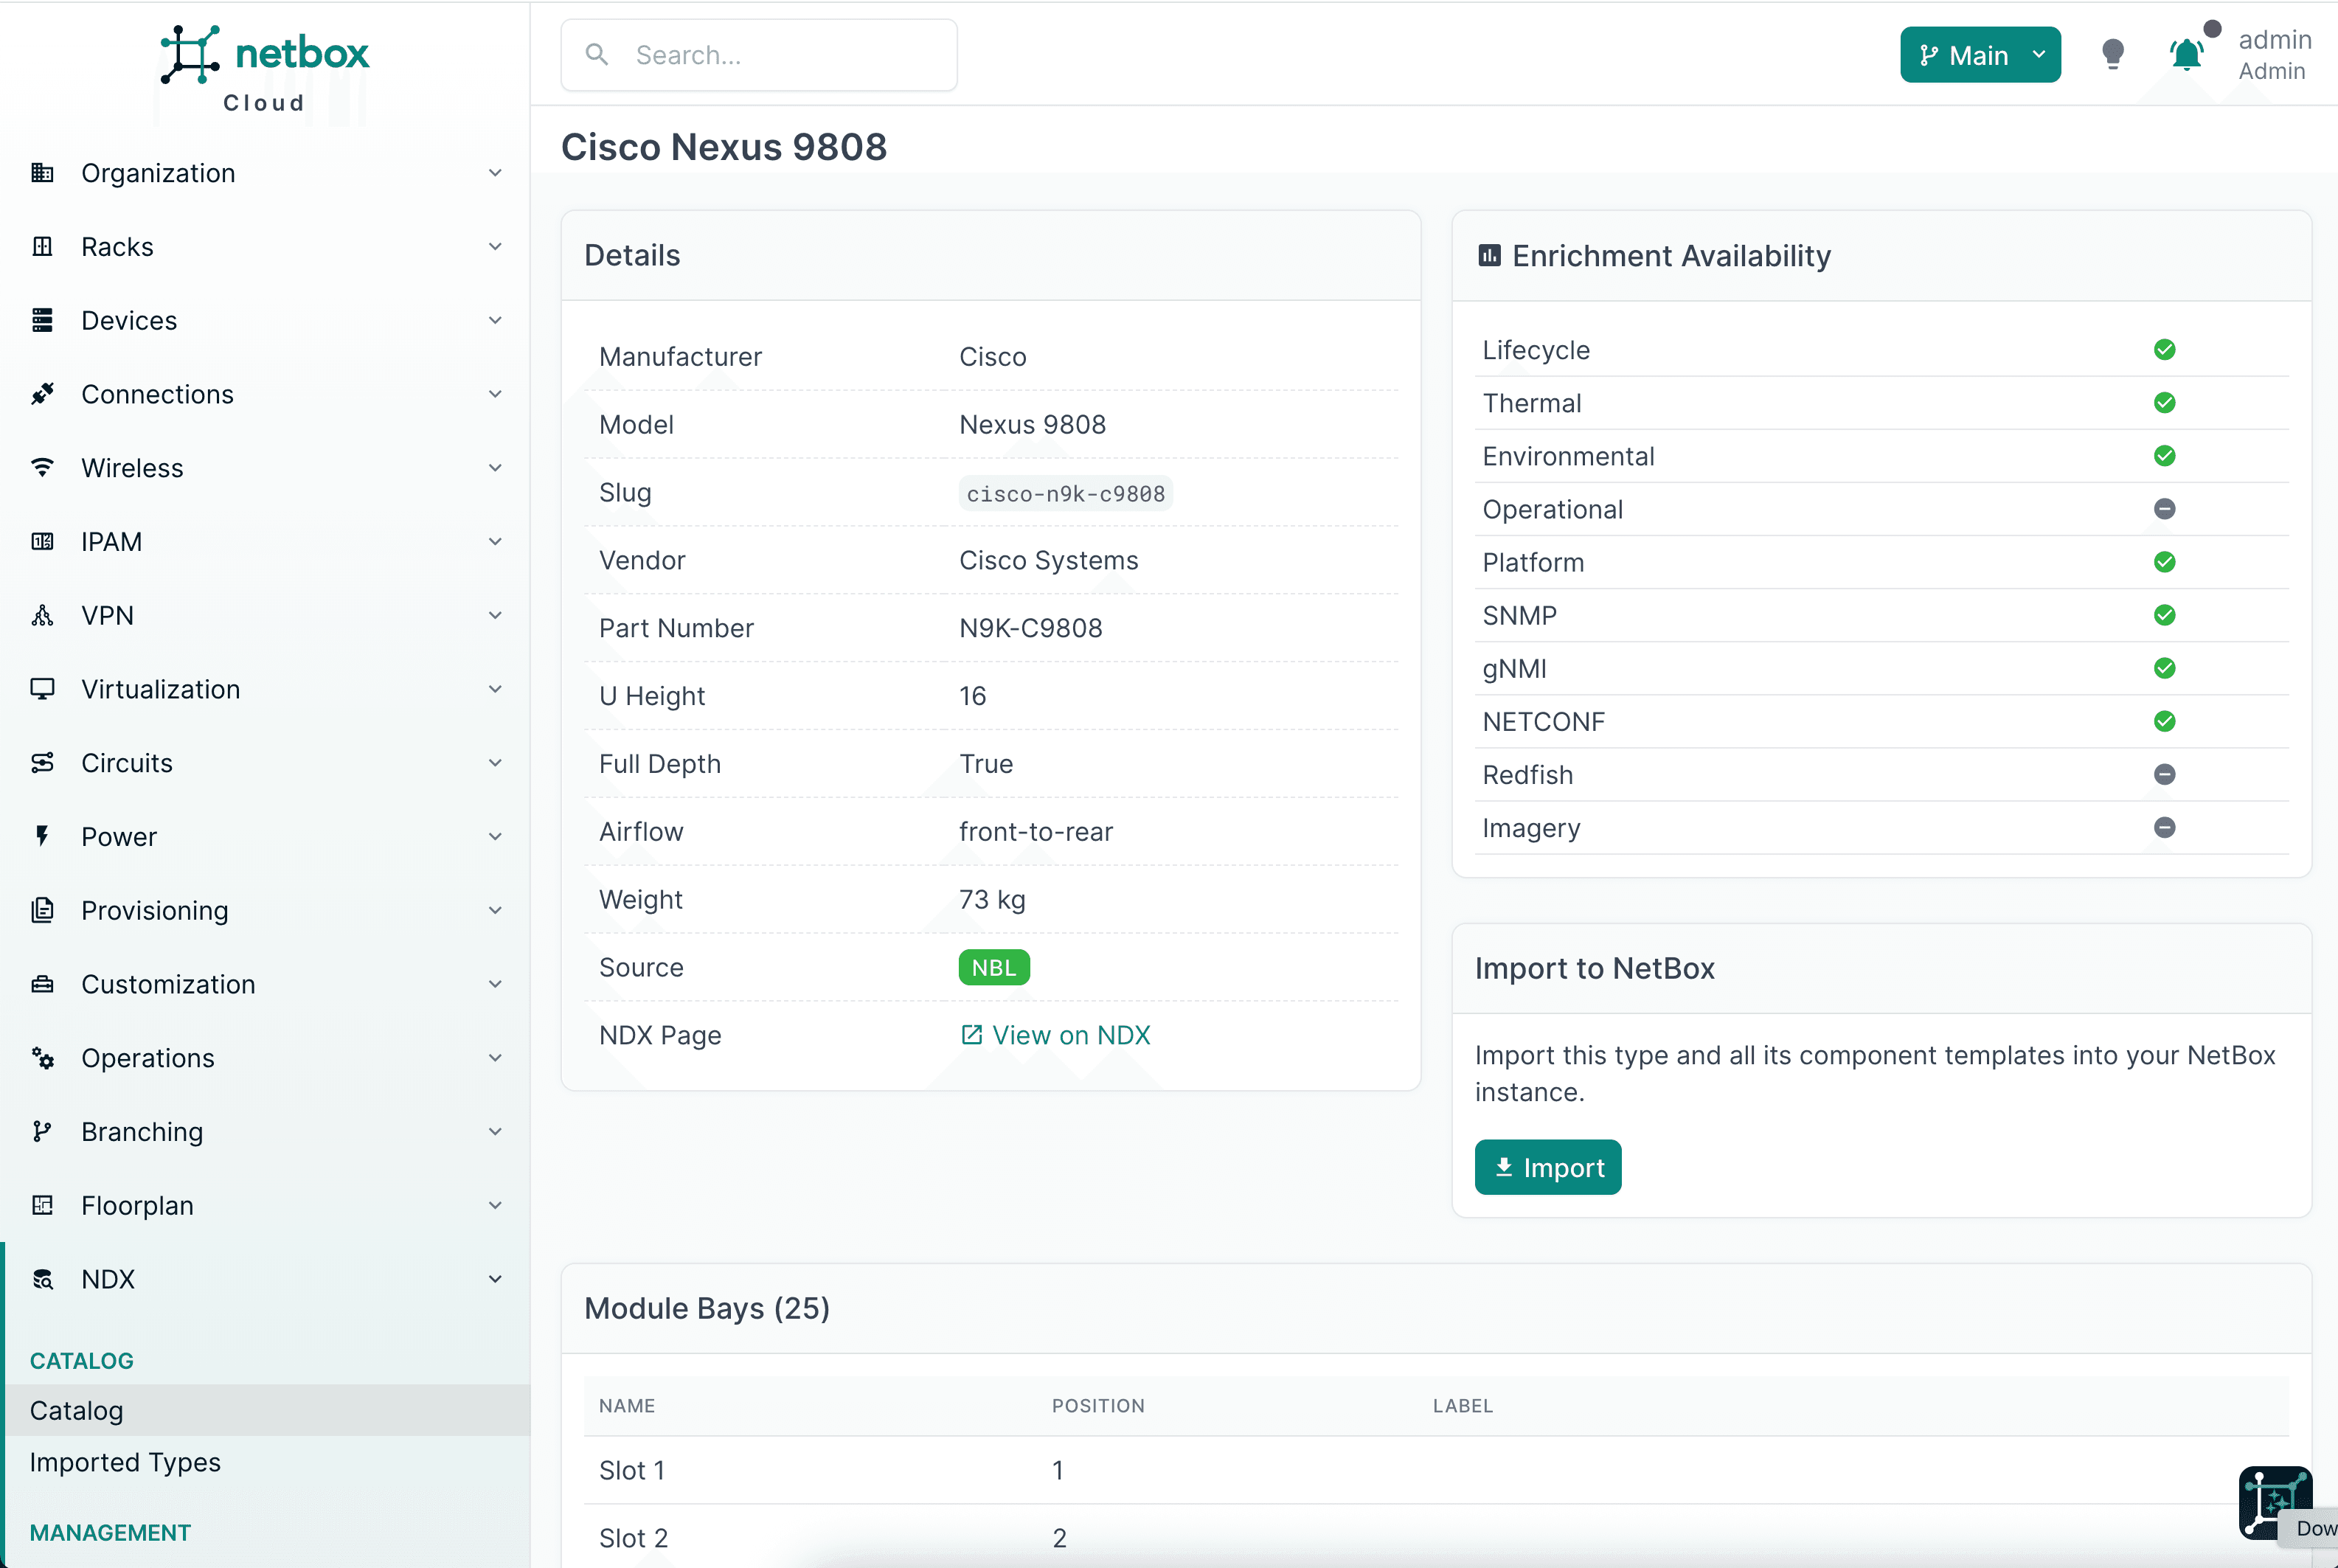2338x1568 pixels.
Task: Toggle the light bulb color mode icon
Action: [x=2113, y=54]
